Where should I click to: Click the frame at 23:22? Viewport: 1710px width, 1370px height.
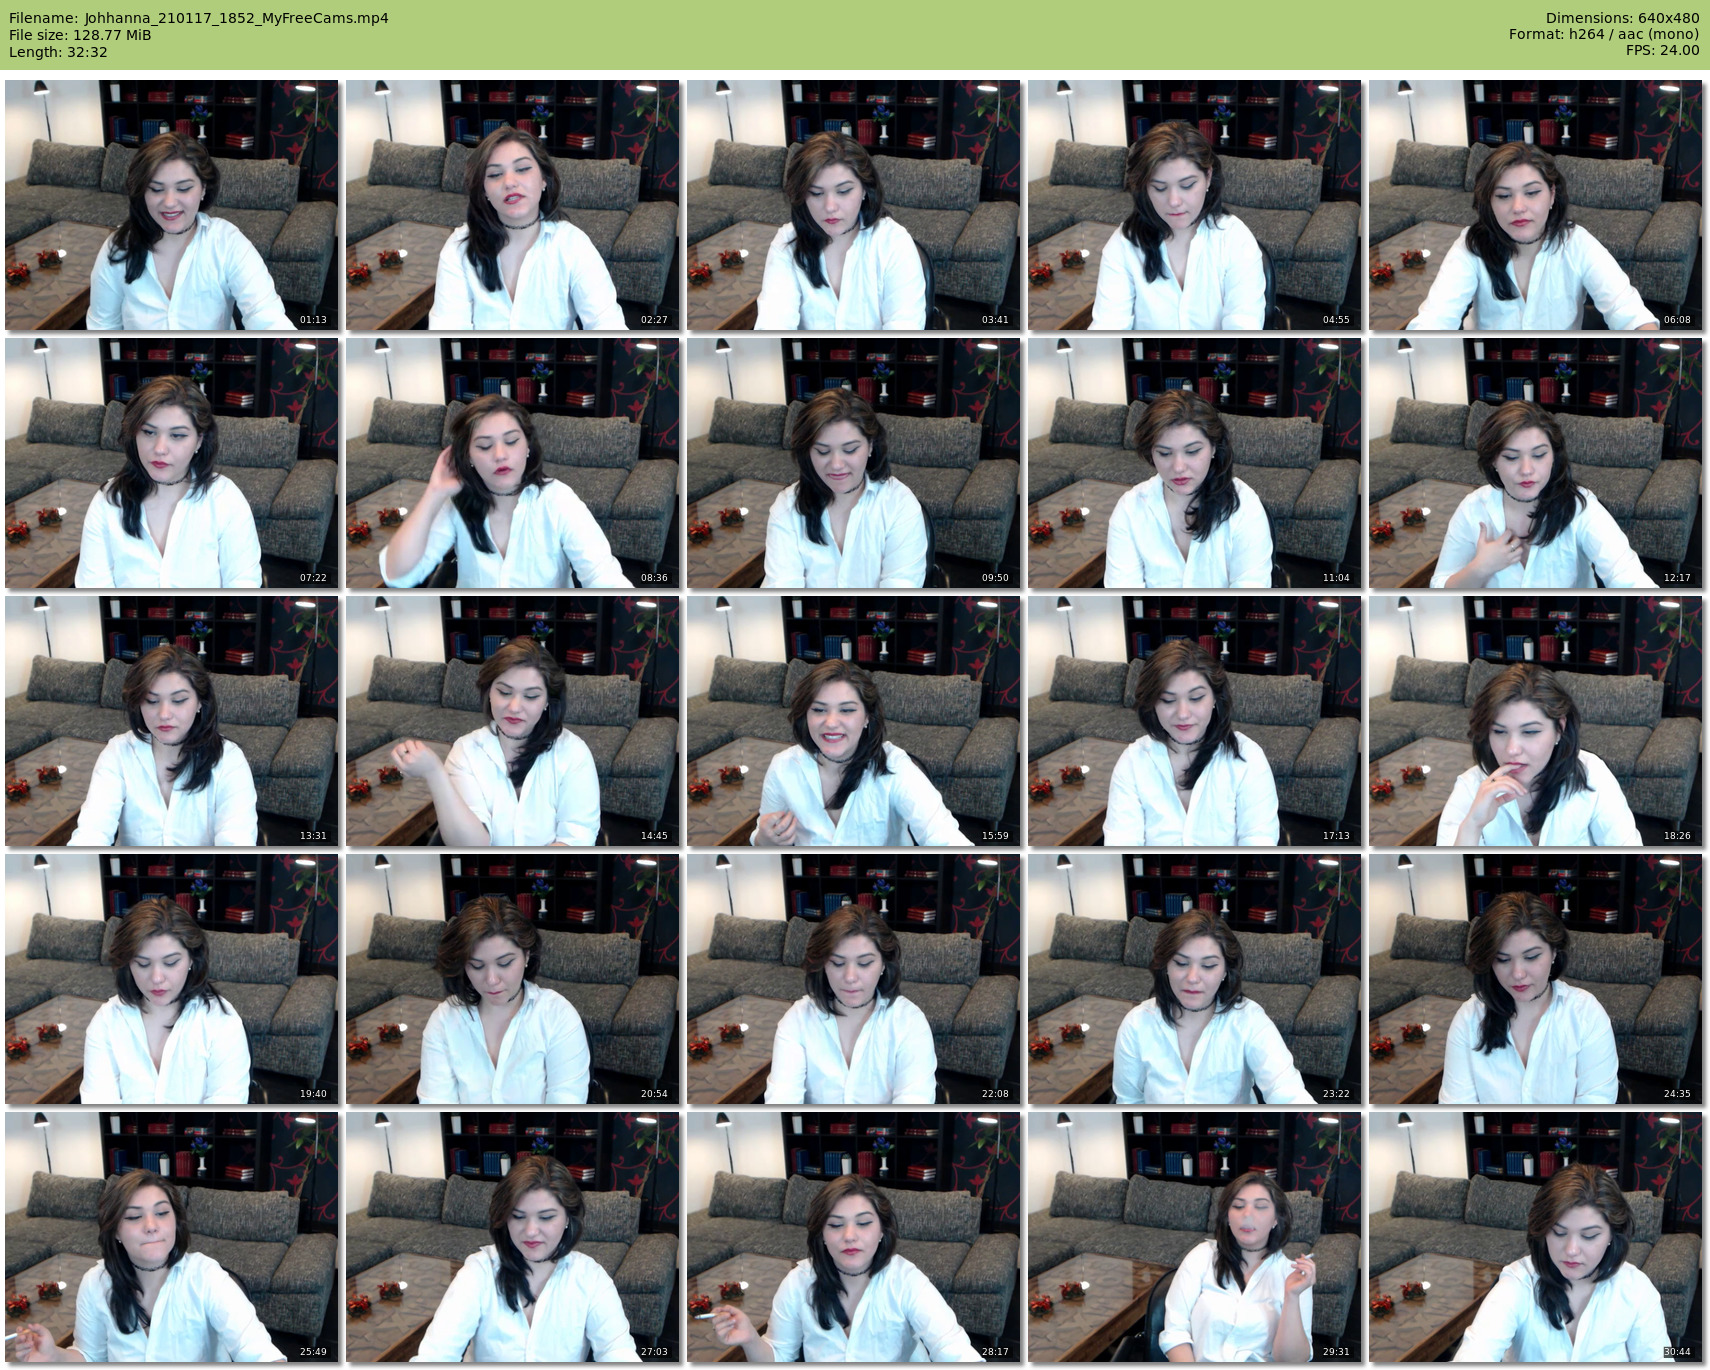[x=1194, y=979]
